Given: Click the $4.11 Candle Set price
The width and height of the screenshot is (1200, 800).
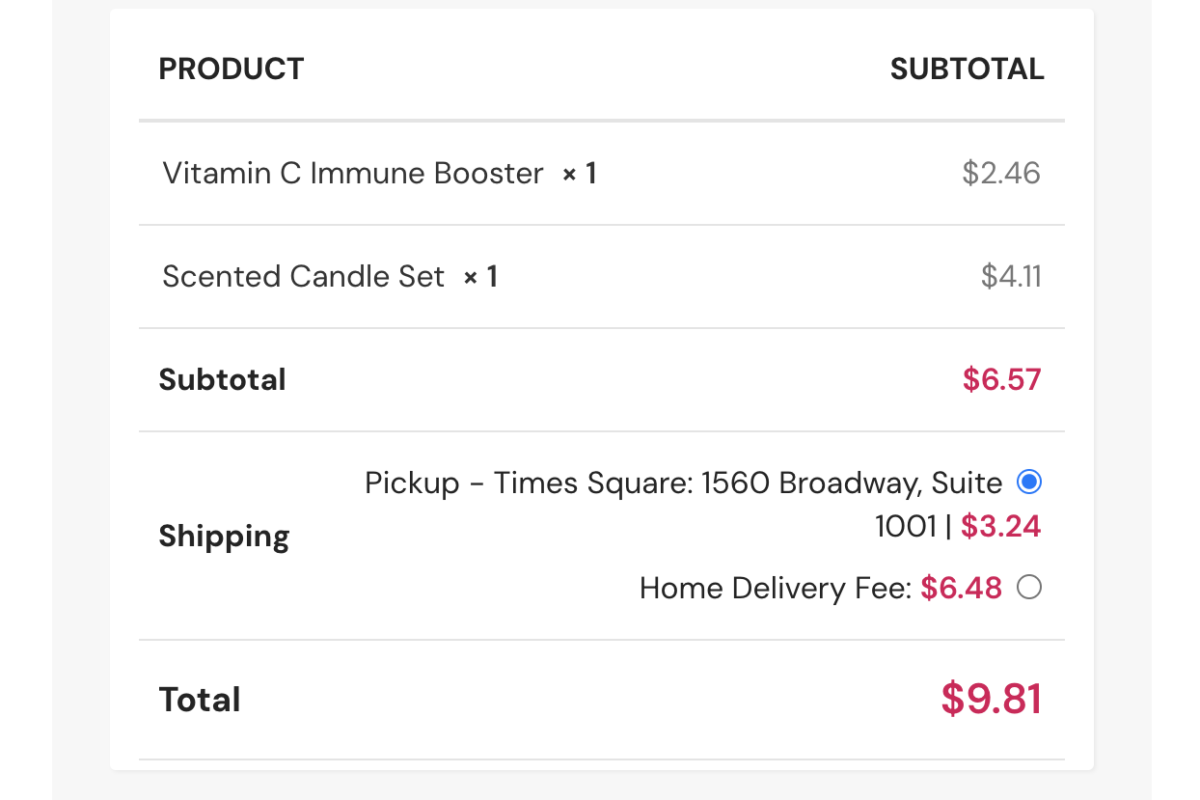Looking at the screenshot, I should click(x=1011, y=277).
